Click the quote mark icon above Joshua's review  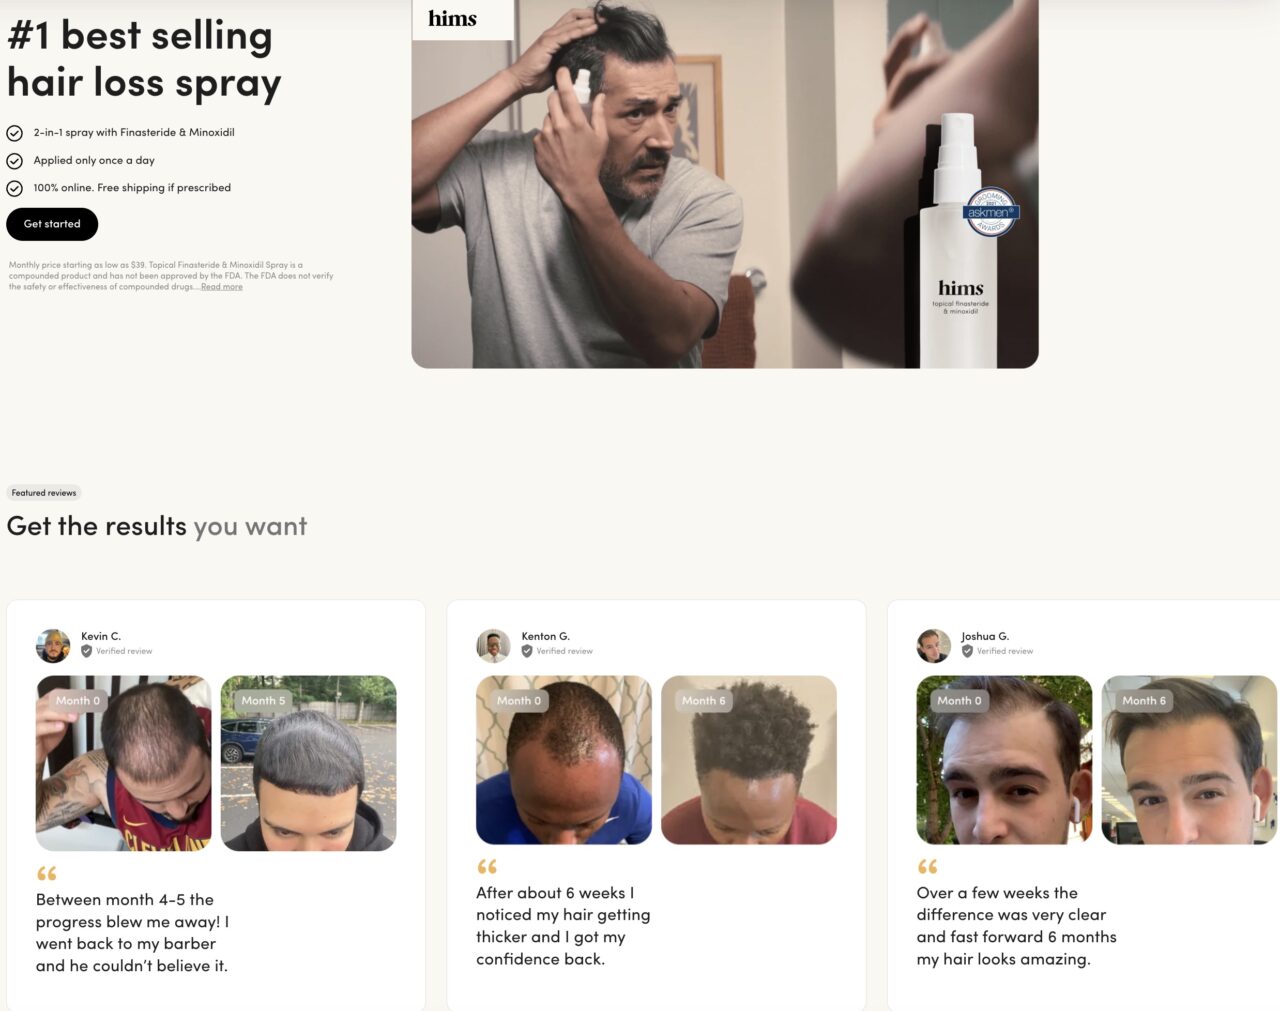pos(928,866)
